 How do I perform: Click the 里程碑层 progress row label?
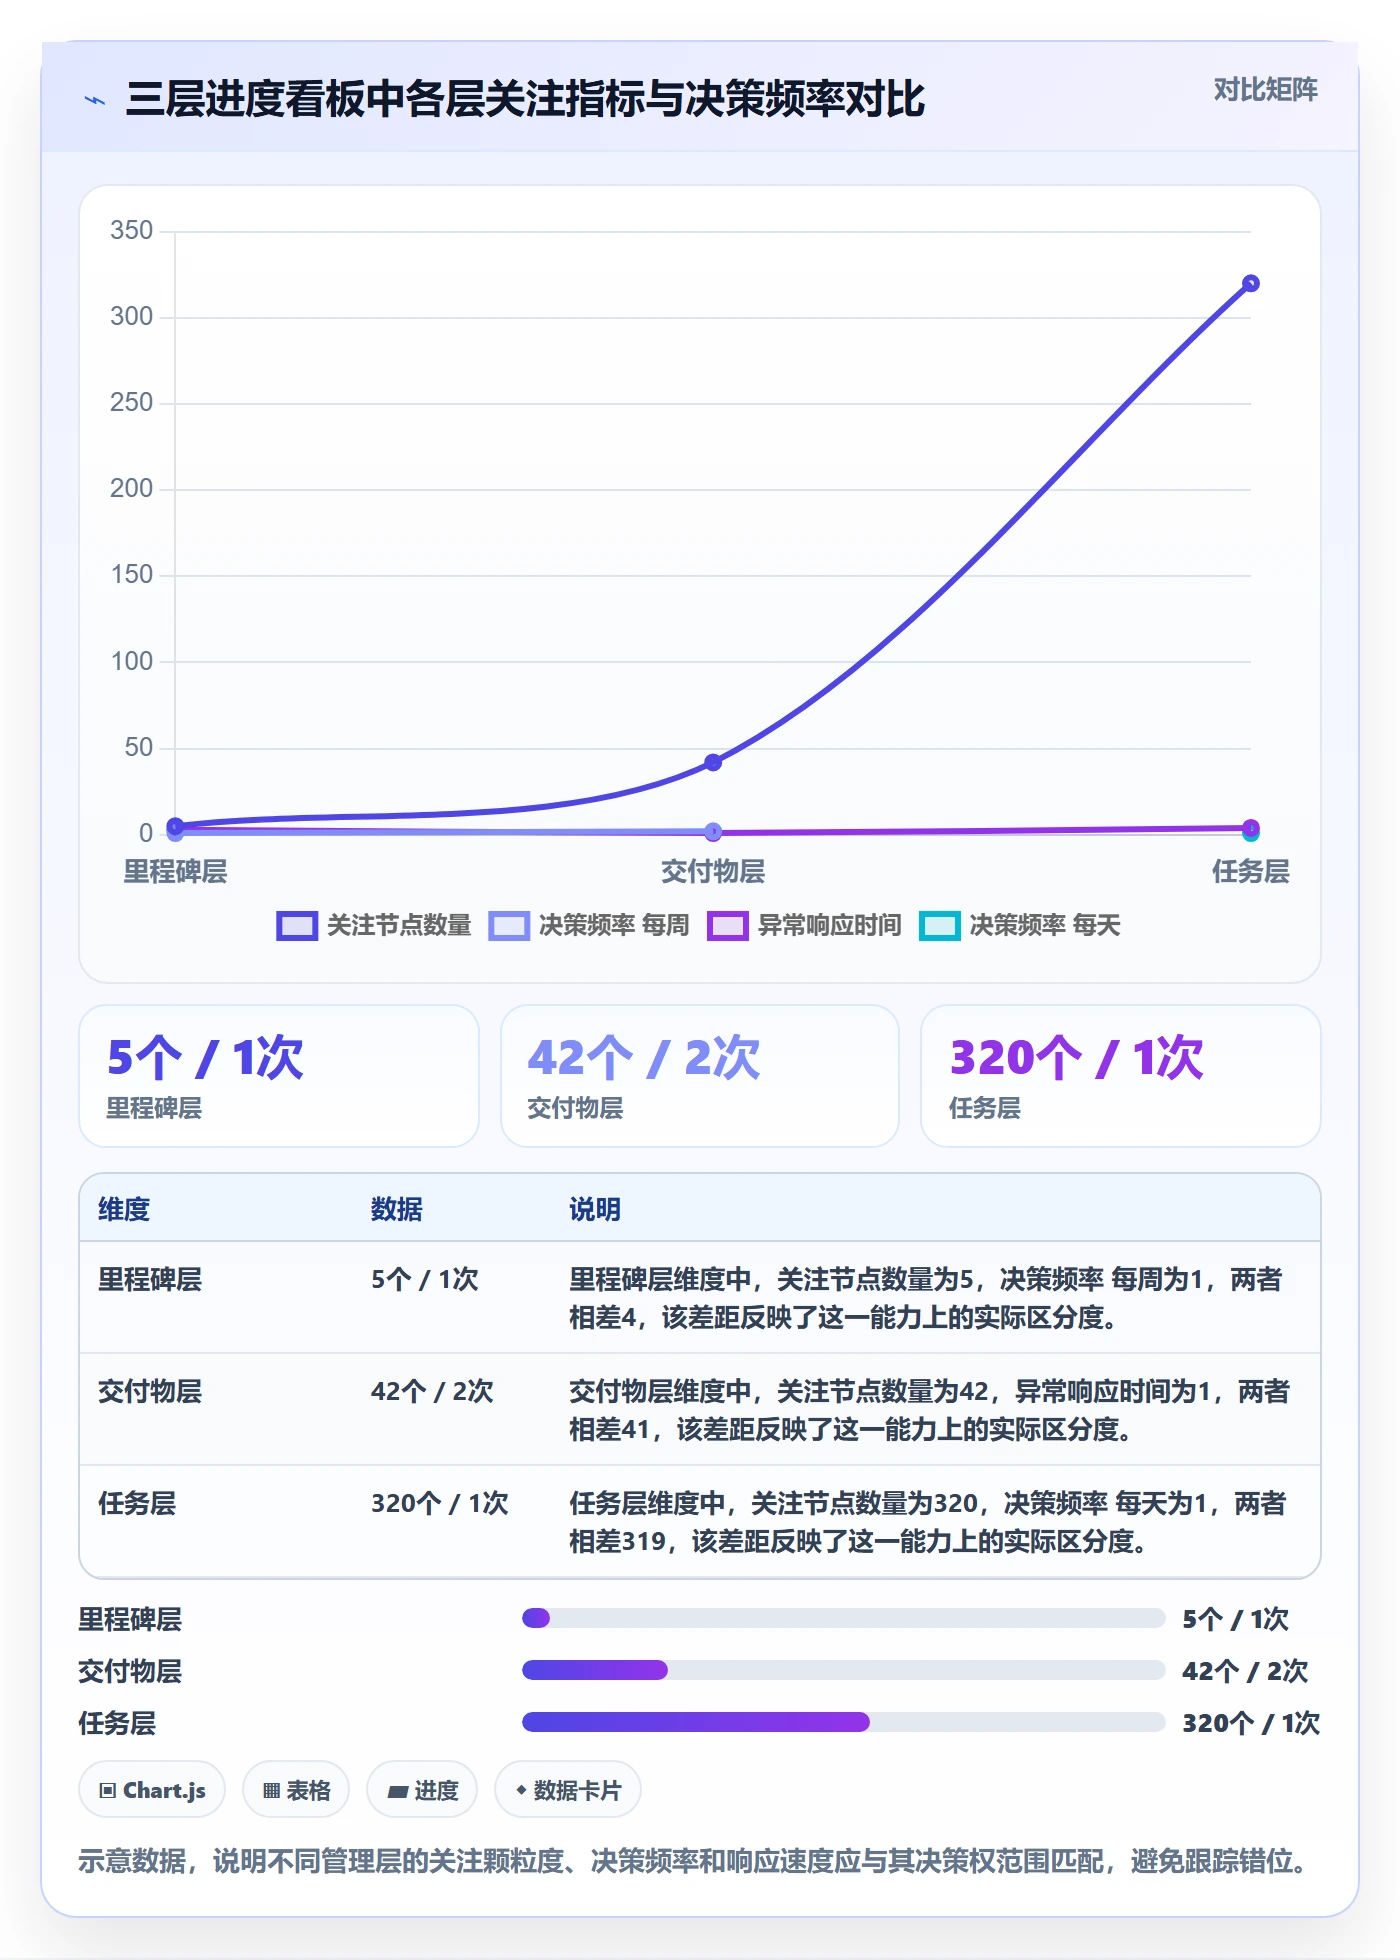point(130,1619)
